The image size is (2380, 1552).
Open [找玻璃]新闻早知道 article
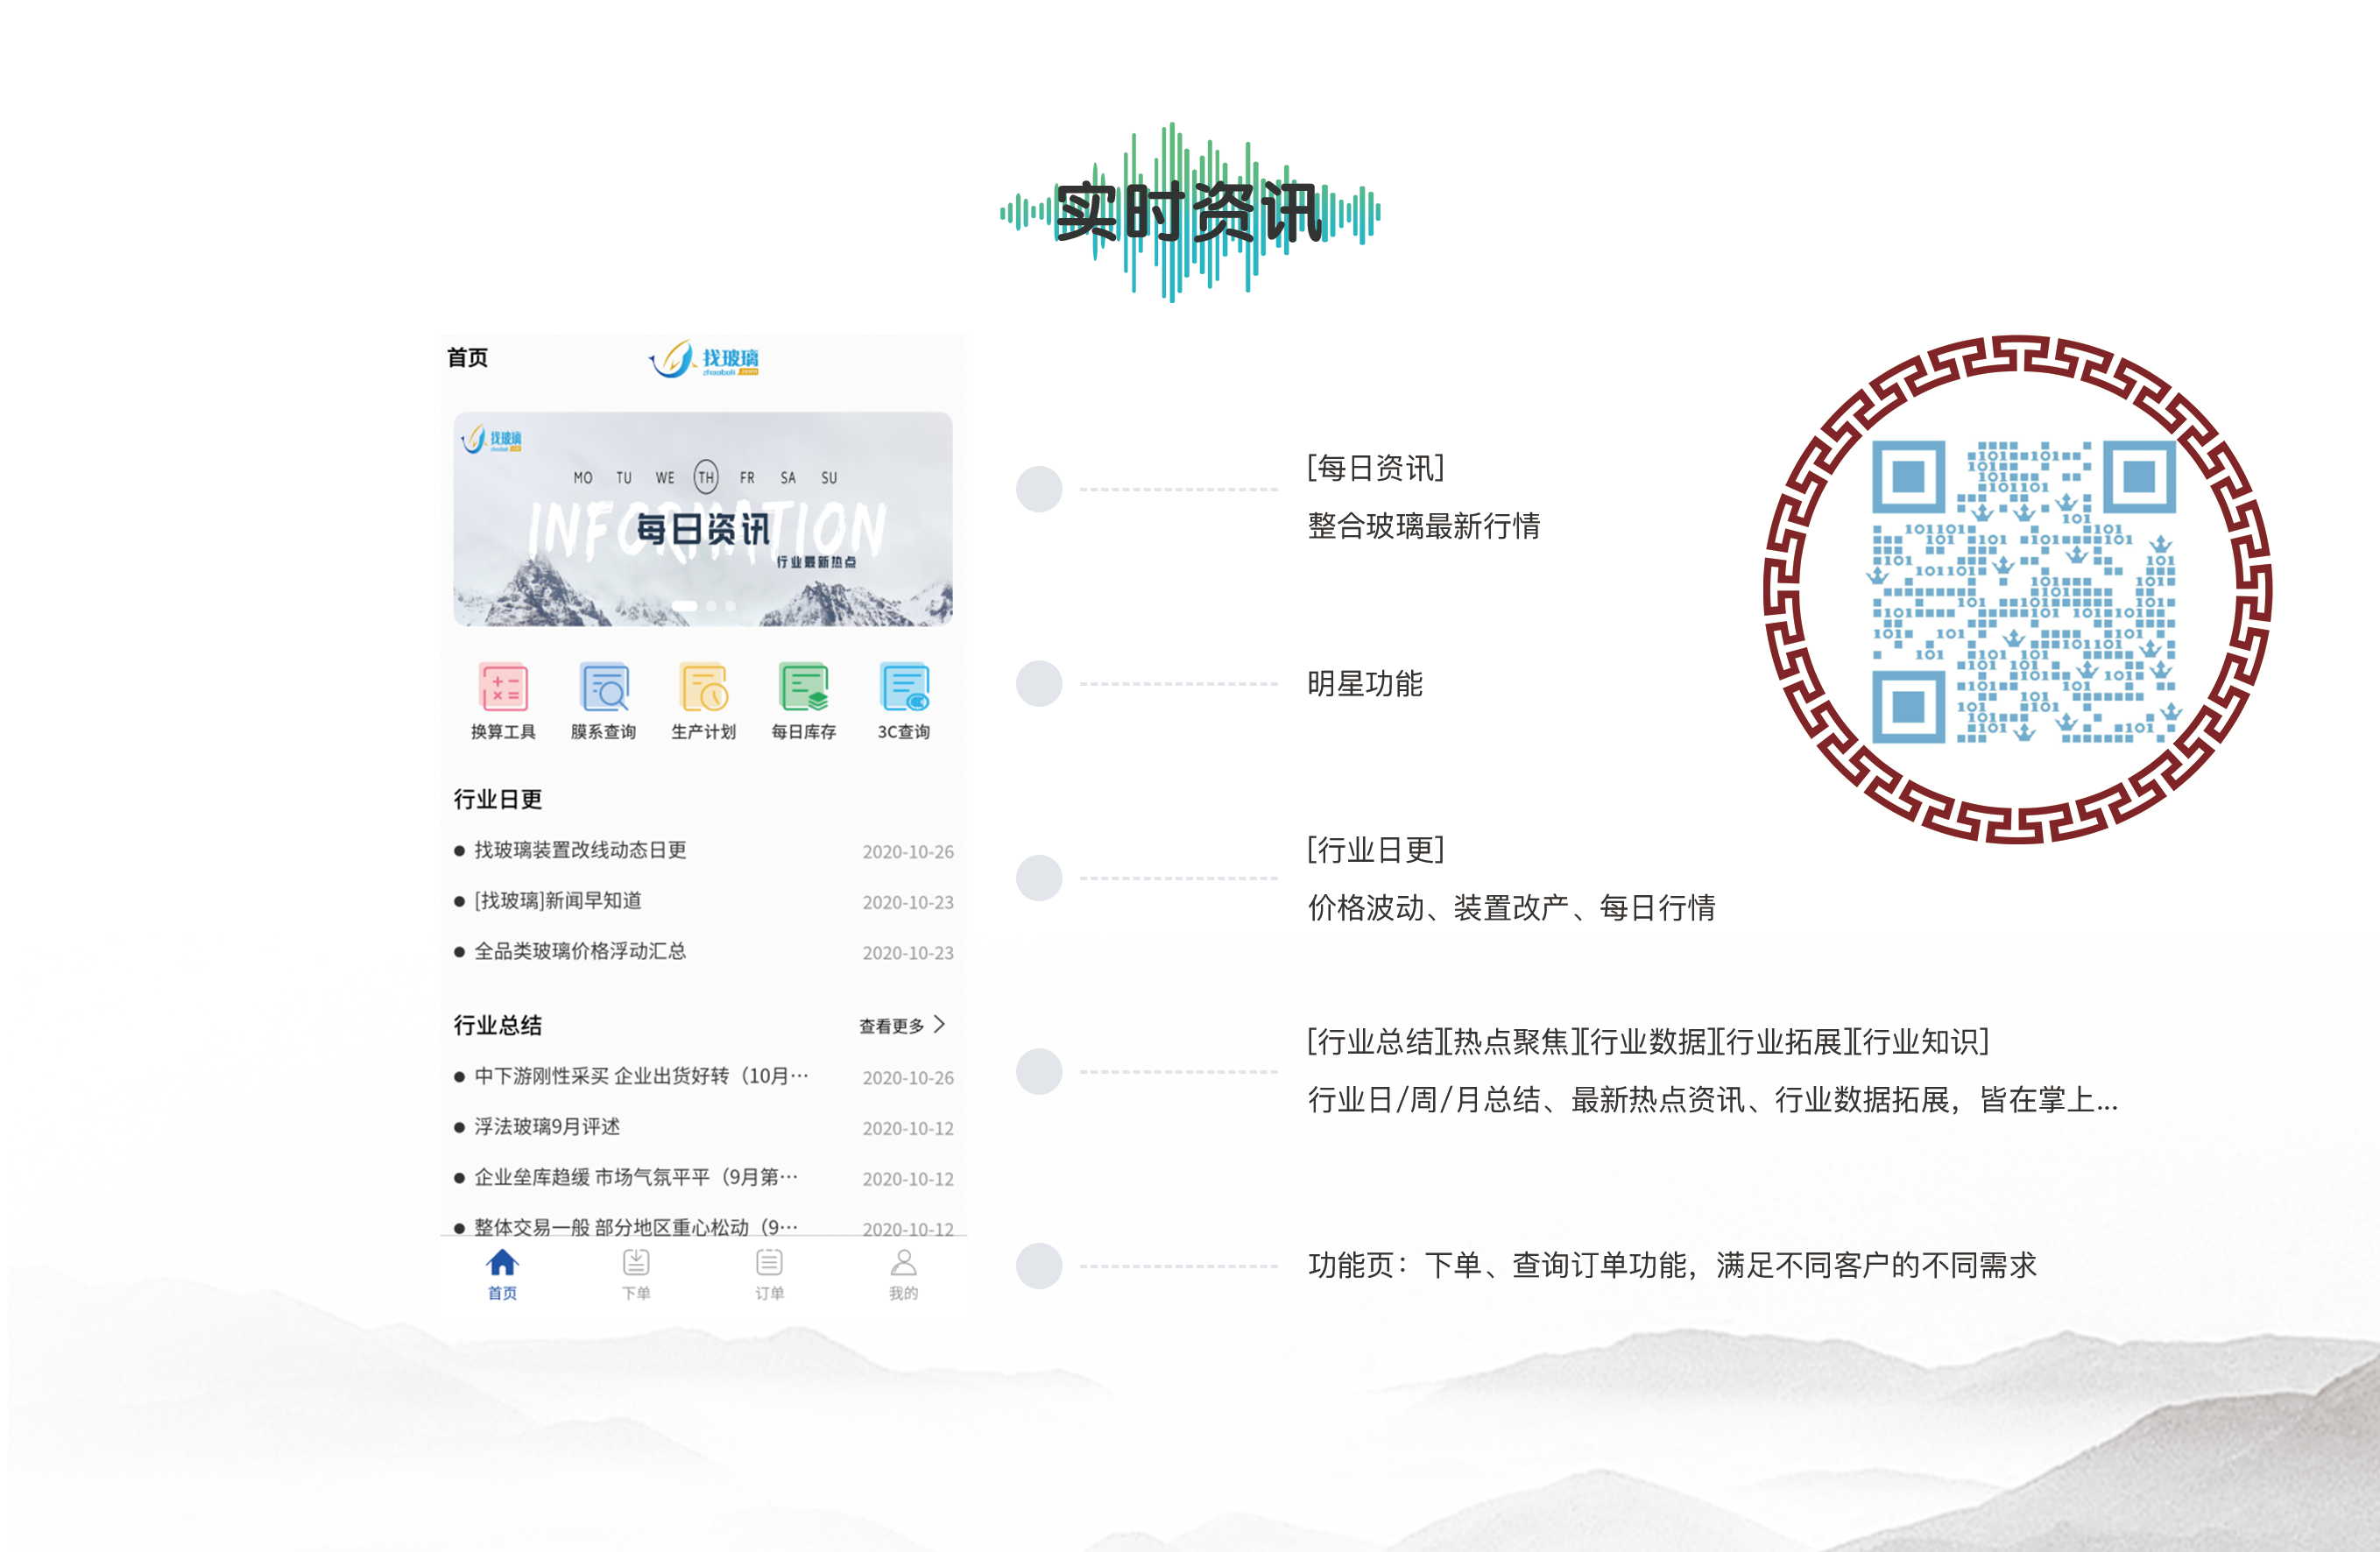pyautogui.click(x=558, y=901)
